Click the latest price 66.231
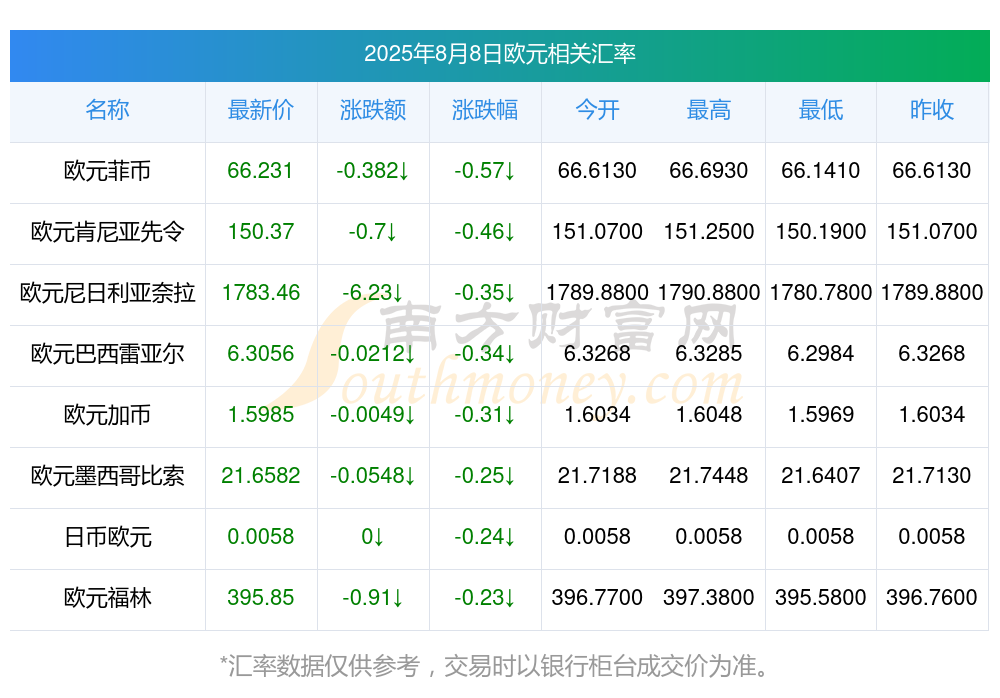Image resolution: width=1000 pixels, height=698 pixels. [260, 170]
